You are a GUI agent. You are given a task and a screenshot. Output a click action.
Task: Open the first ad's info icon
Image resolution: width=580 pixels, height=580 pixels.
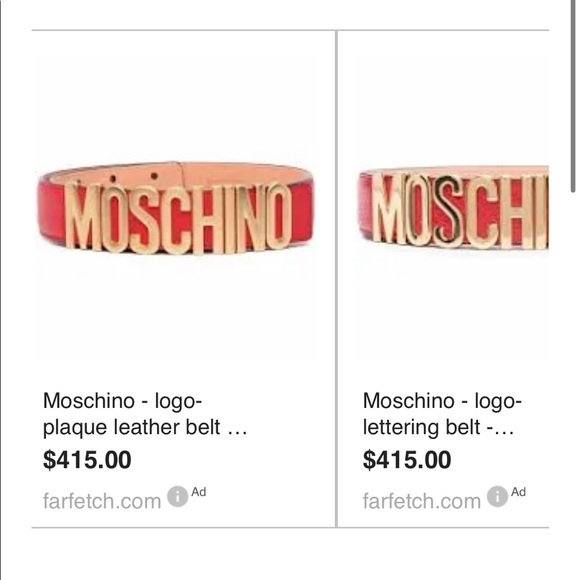(x=178, y=496)
